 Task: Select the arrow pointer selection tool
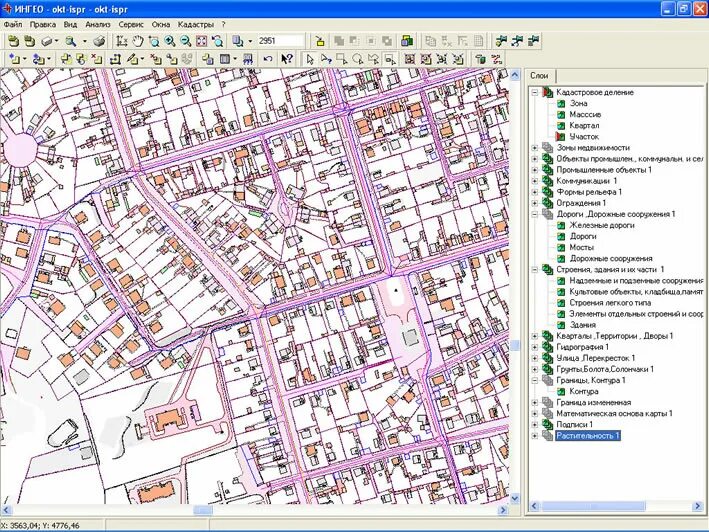tap(310, 59)
